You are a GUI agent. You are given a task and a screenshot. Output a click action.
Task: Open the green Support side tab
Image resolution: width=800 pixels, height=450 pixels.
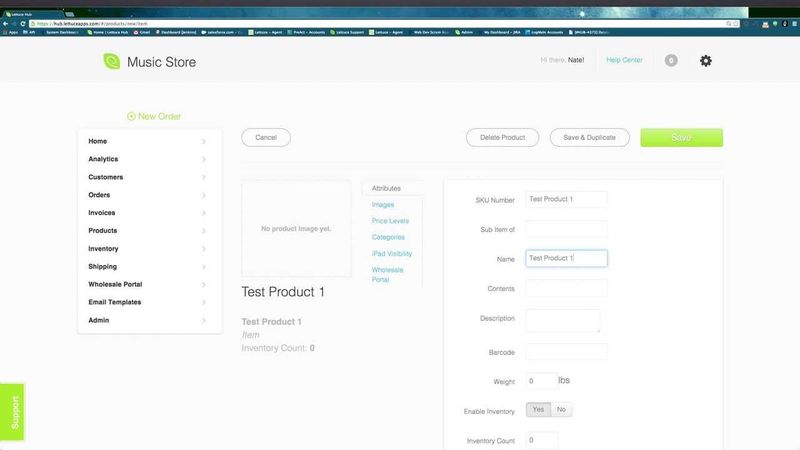[12, 410]
